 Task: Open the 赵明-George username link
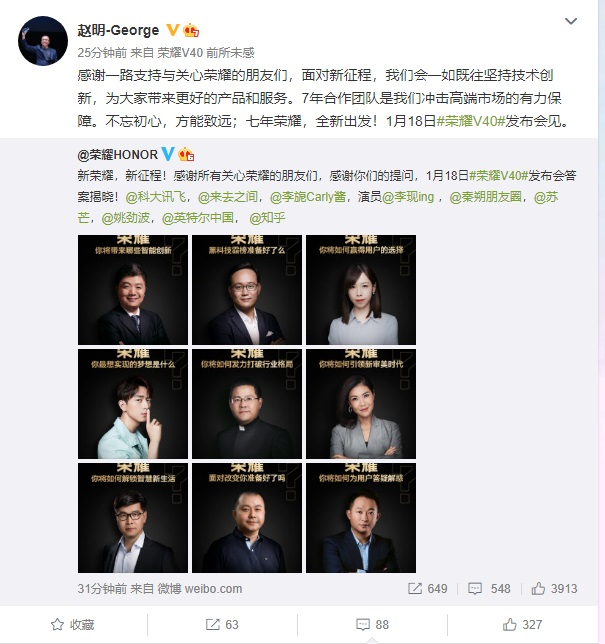click(x=118, y=30)
